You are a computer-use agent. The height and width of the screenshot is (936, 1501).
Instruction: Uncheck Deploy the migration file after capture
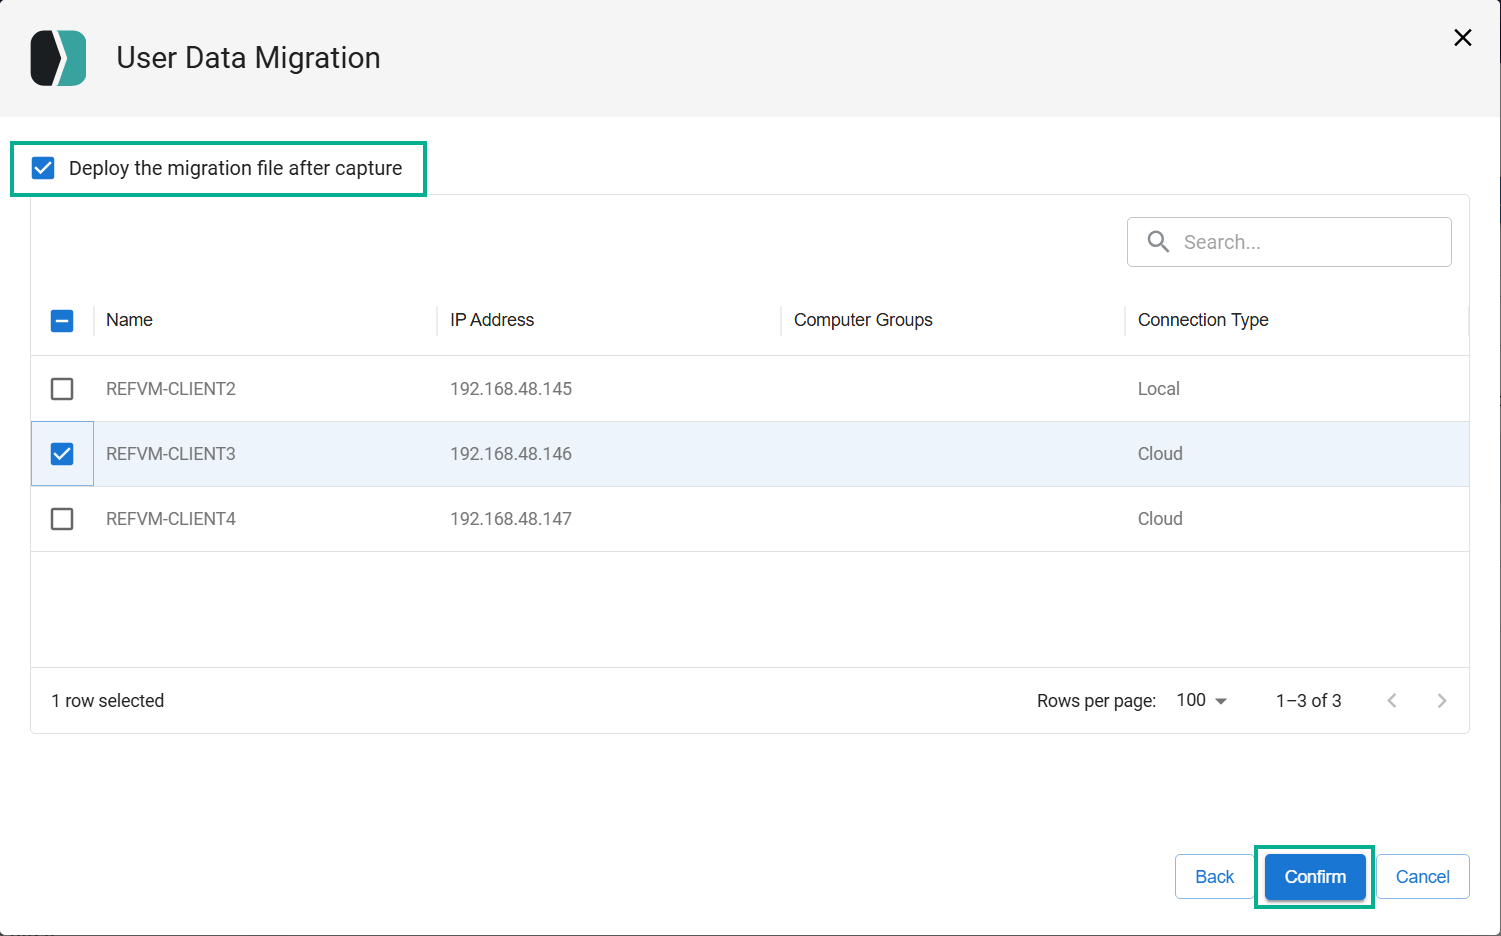[43, 168]
